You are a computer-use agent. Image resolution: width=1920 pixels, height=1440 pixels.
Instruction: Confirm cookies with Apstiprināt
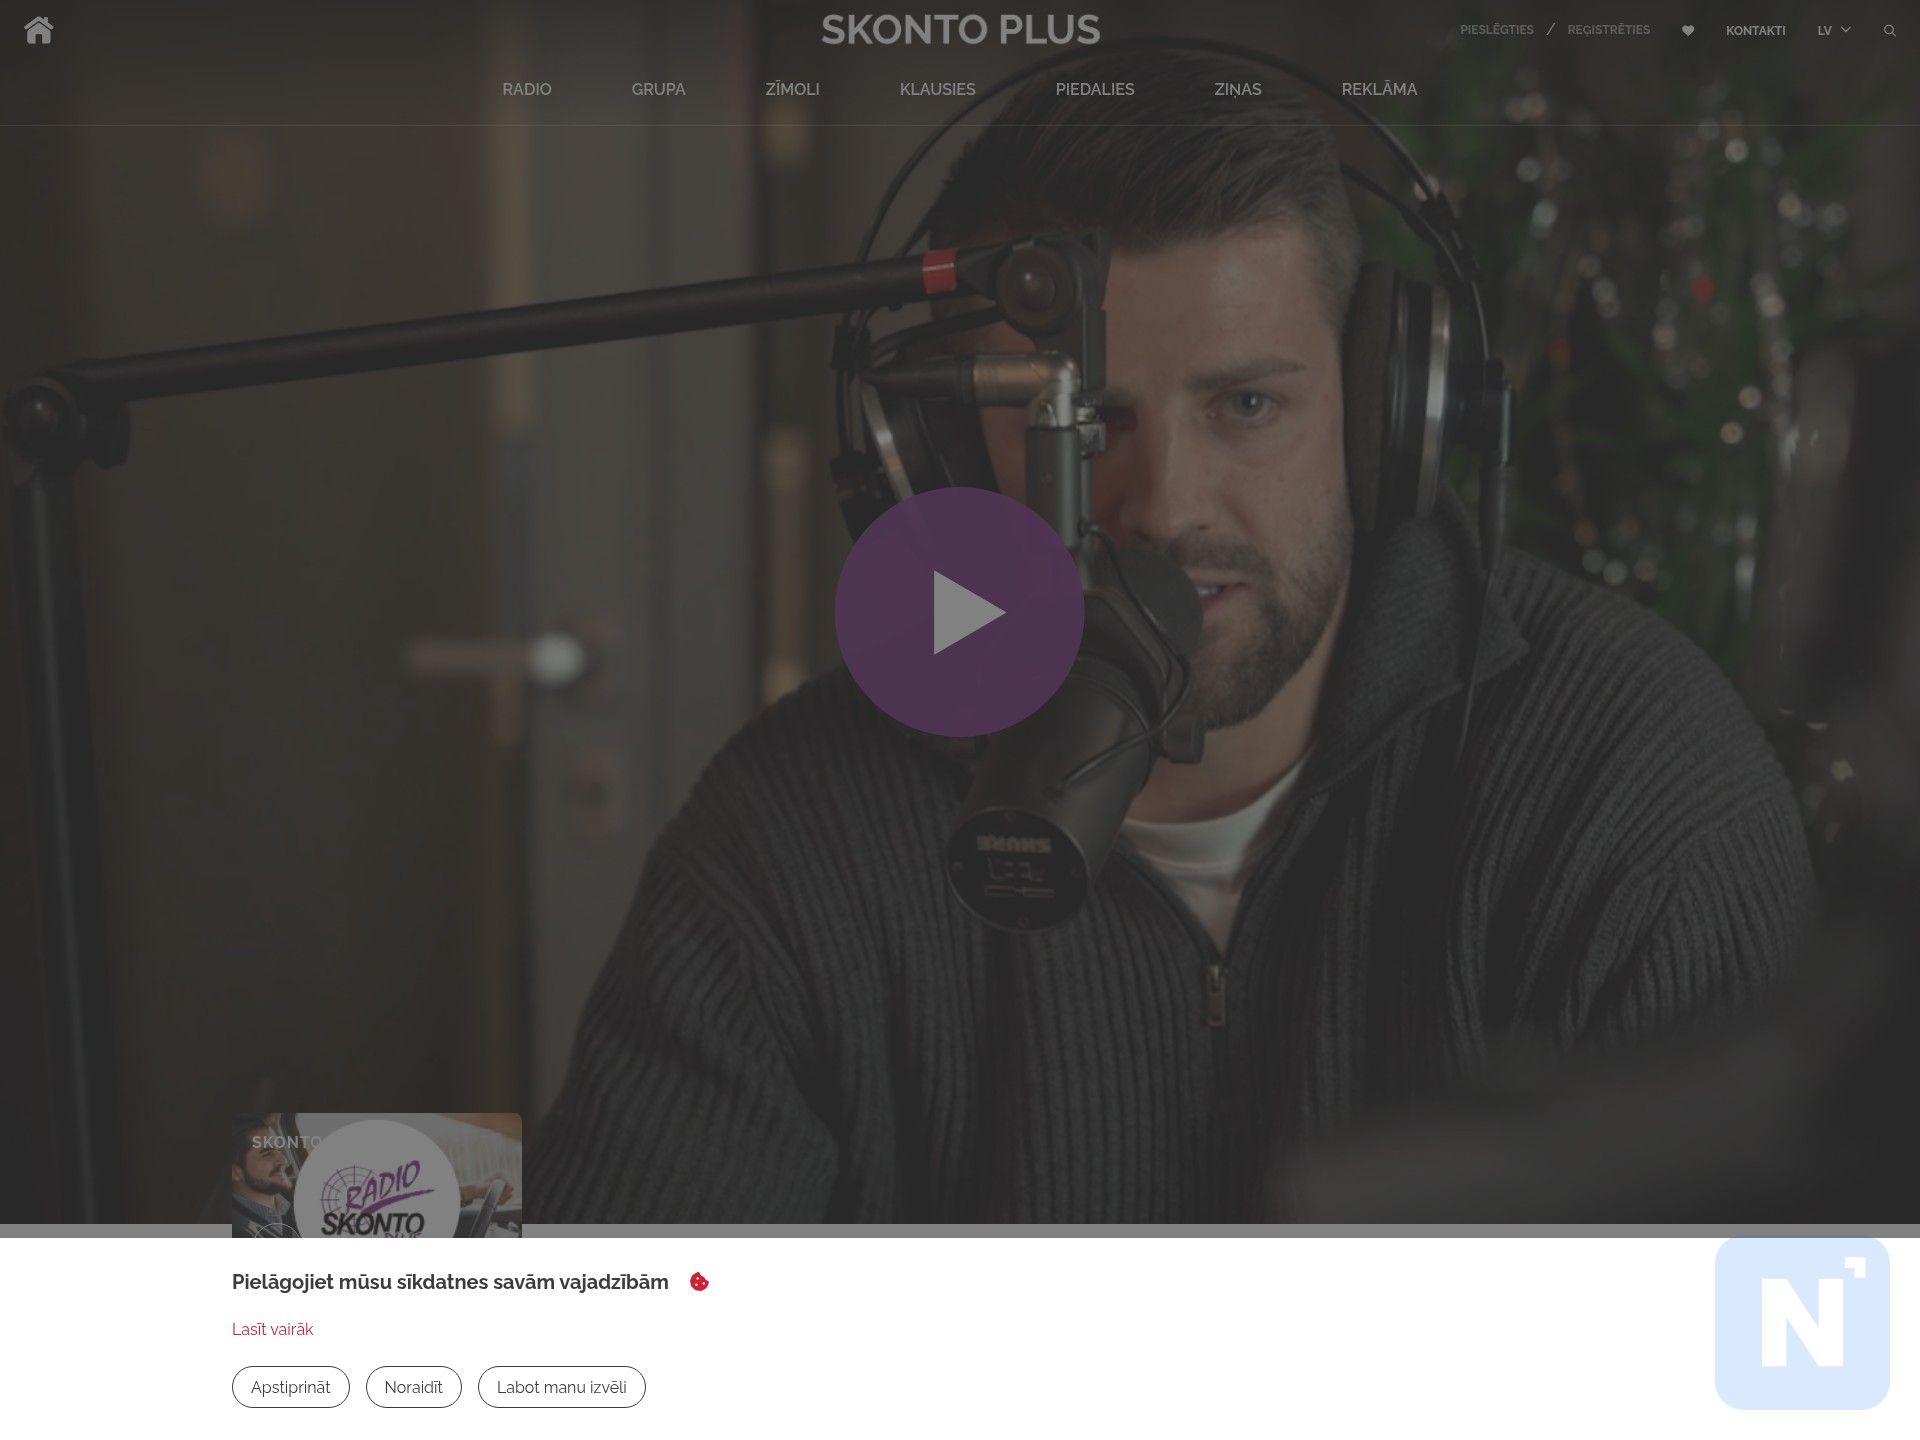click(291, 1387)
